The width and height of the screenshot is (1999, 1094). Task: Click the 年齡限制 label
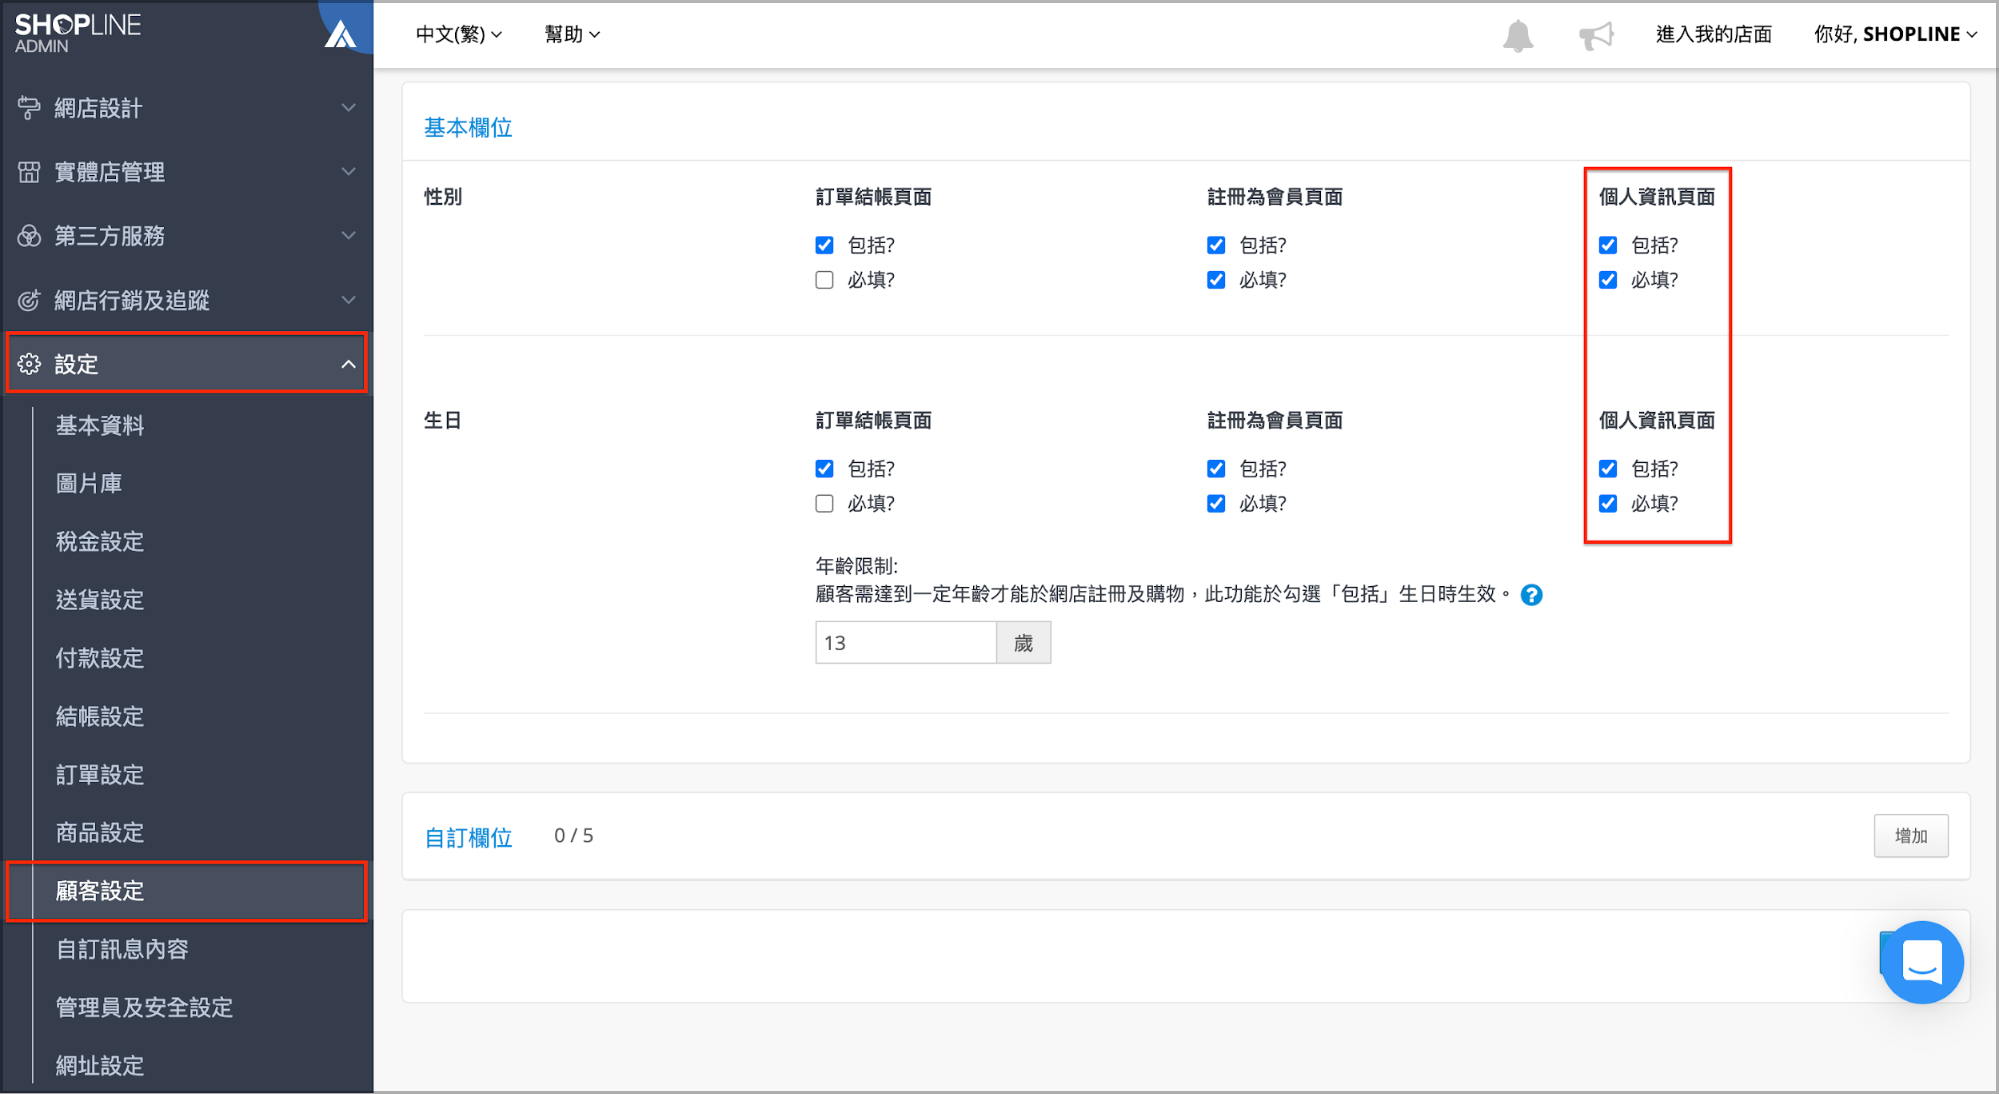point(857,566)
